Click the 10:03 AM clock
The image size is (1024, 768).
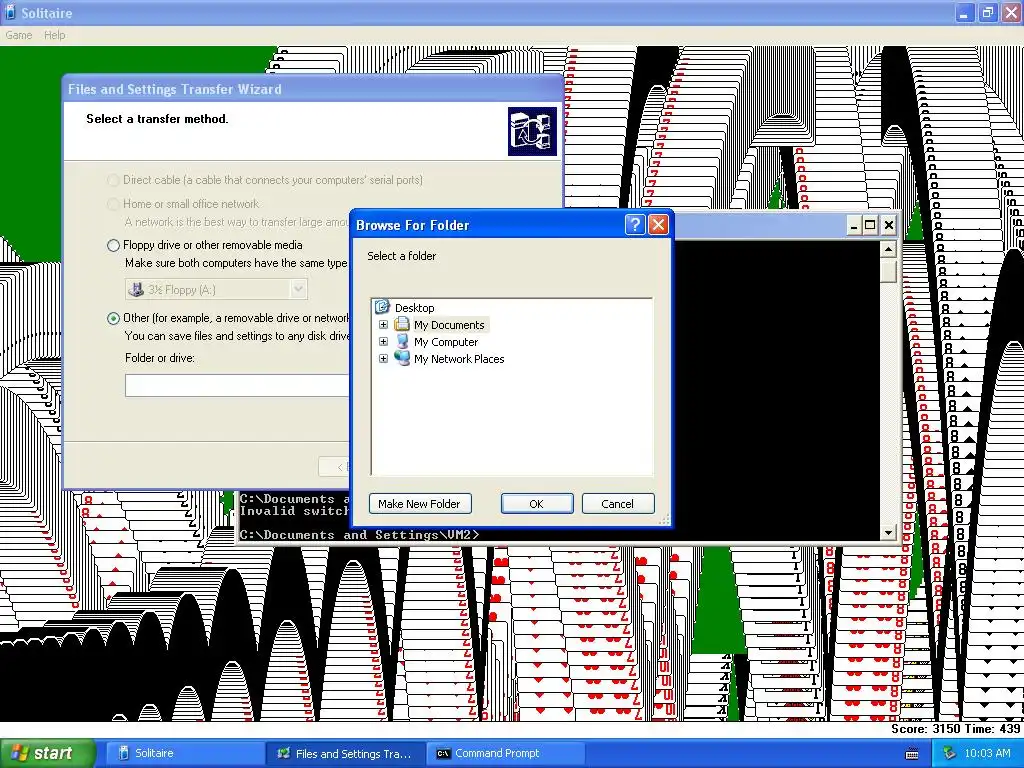tap(987, 753)
